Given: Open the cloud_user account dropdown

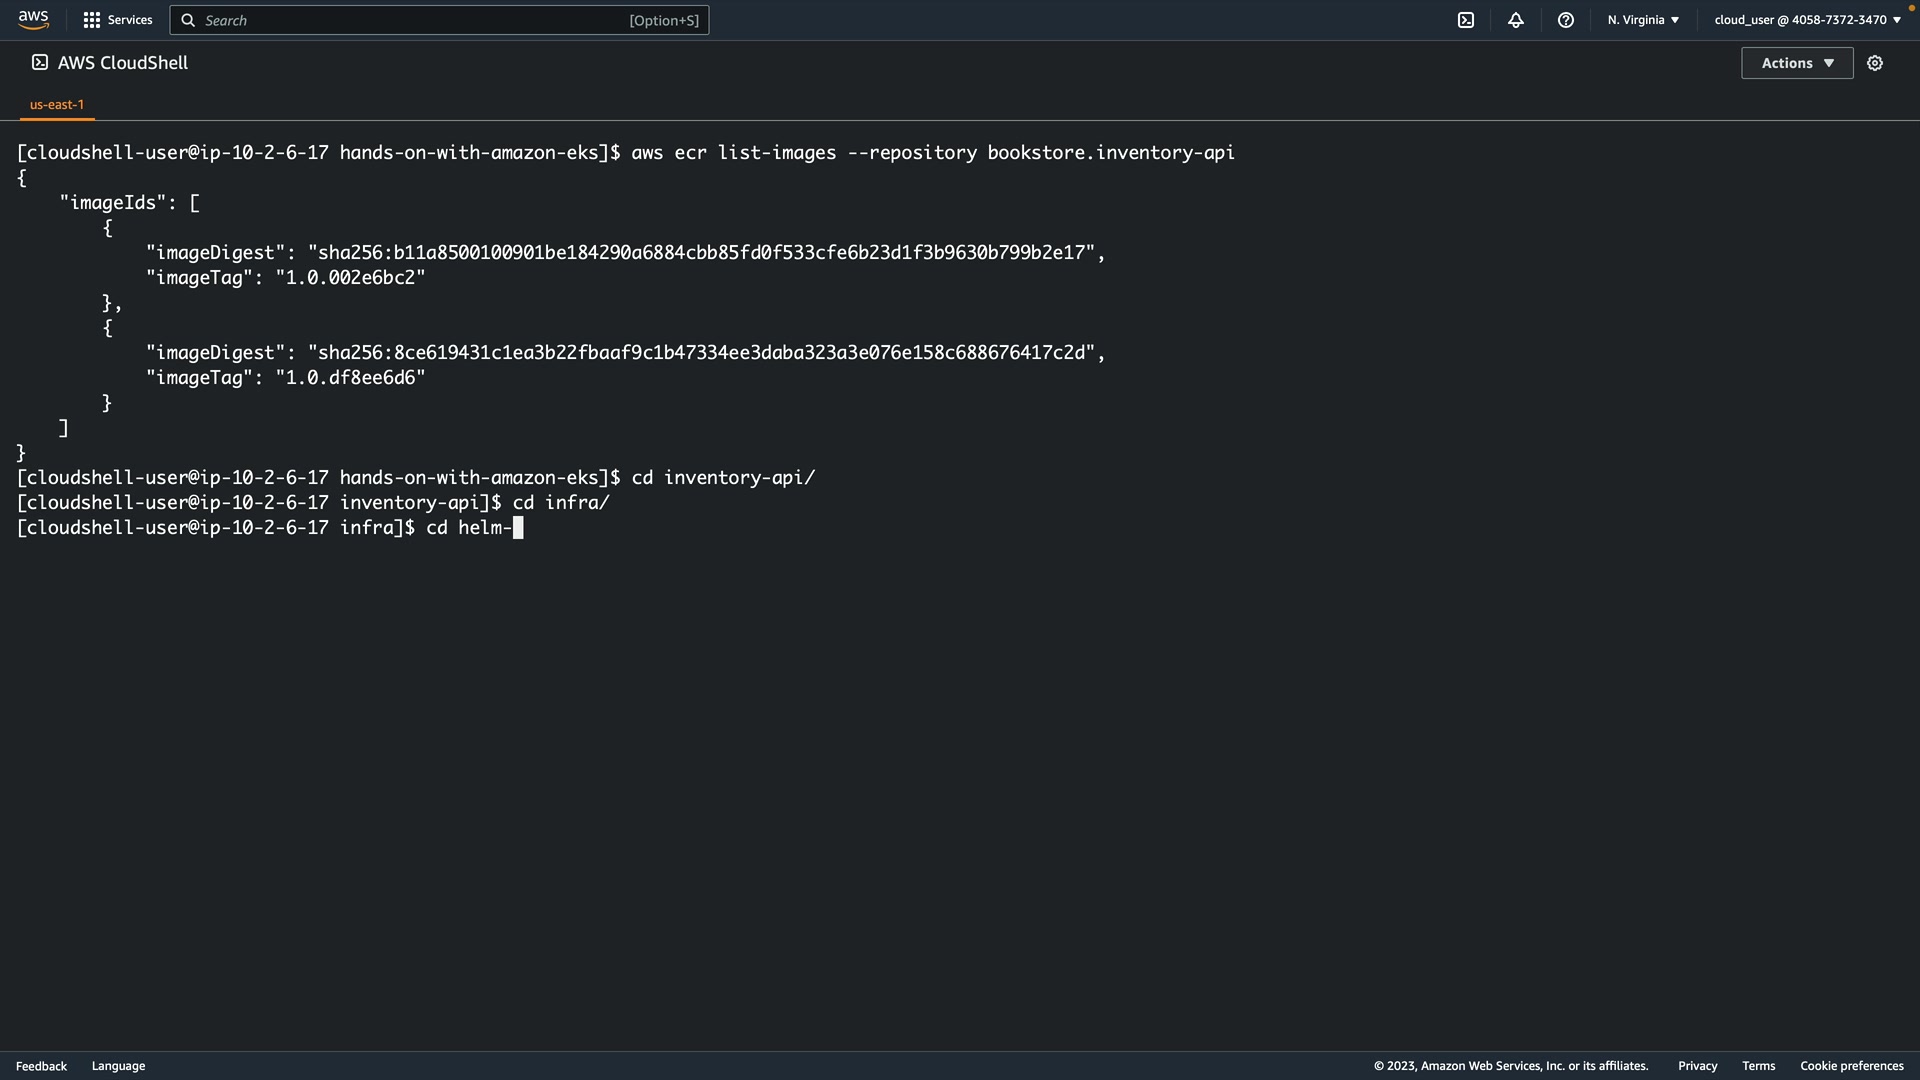Looking at the screenshot, I should 1807,20.
